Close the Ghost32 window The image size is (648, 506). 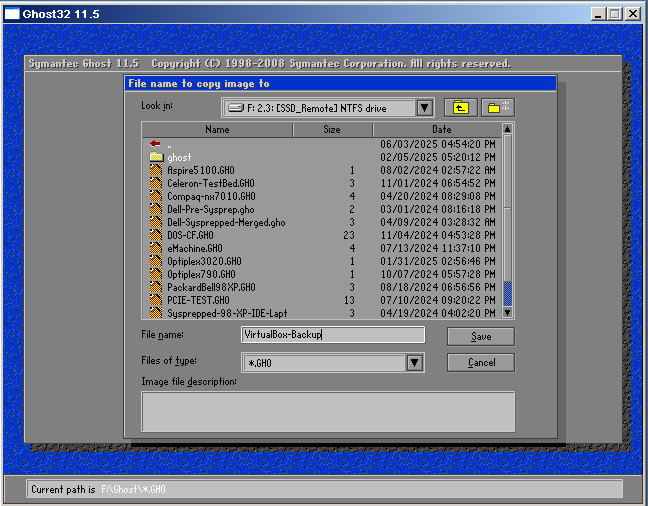pos(633,14)
